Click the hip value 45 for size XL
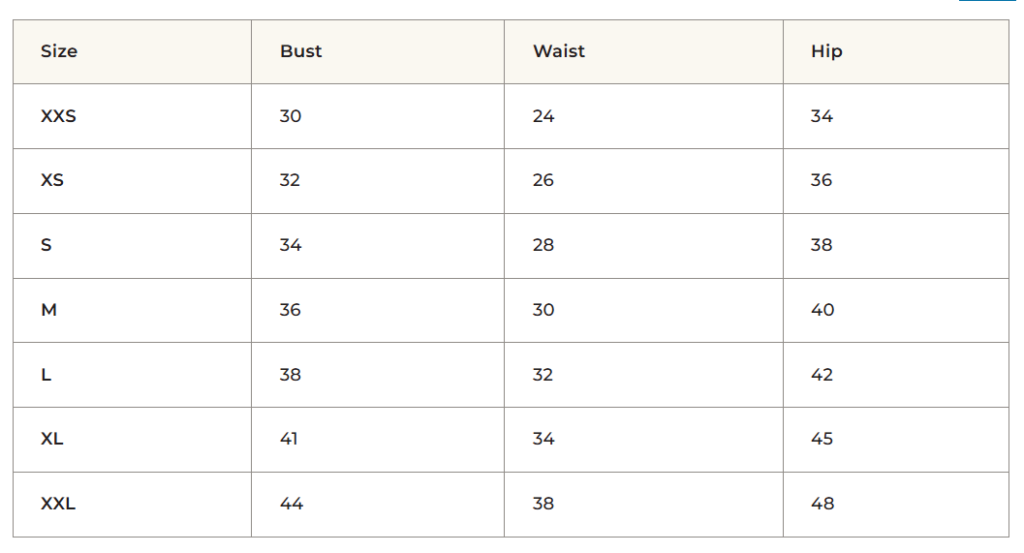1024x553 pixels. (821, 439)
